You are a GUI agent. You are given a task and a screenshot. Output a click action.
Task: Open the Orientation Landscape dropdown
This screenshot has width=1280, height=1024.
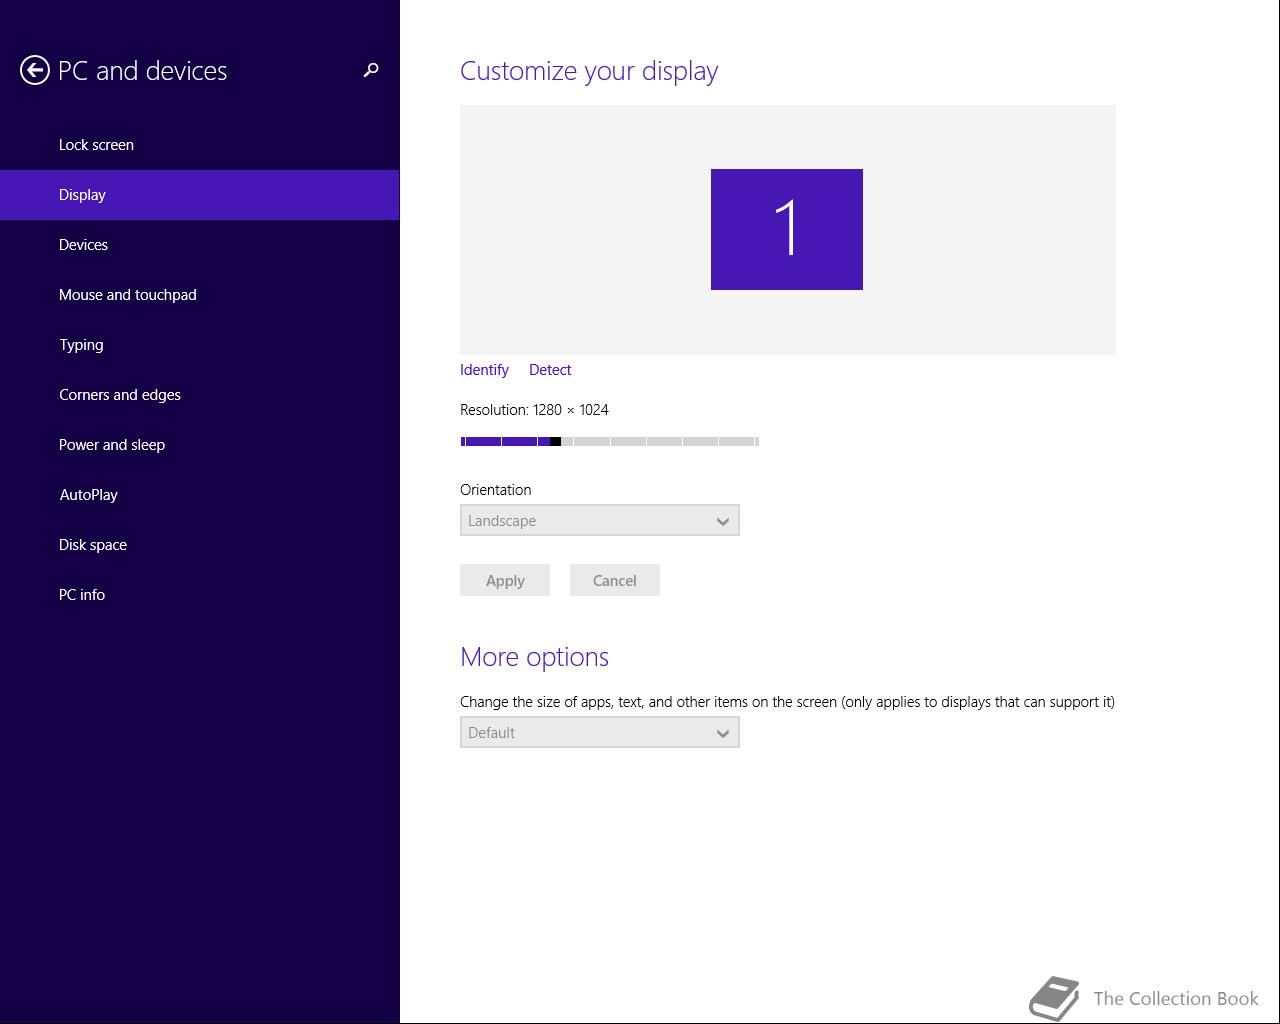point(600,520)
